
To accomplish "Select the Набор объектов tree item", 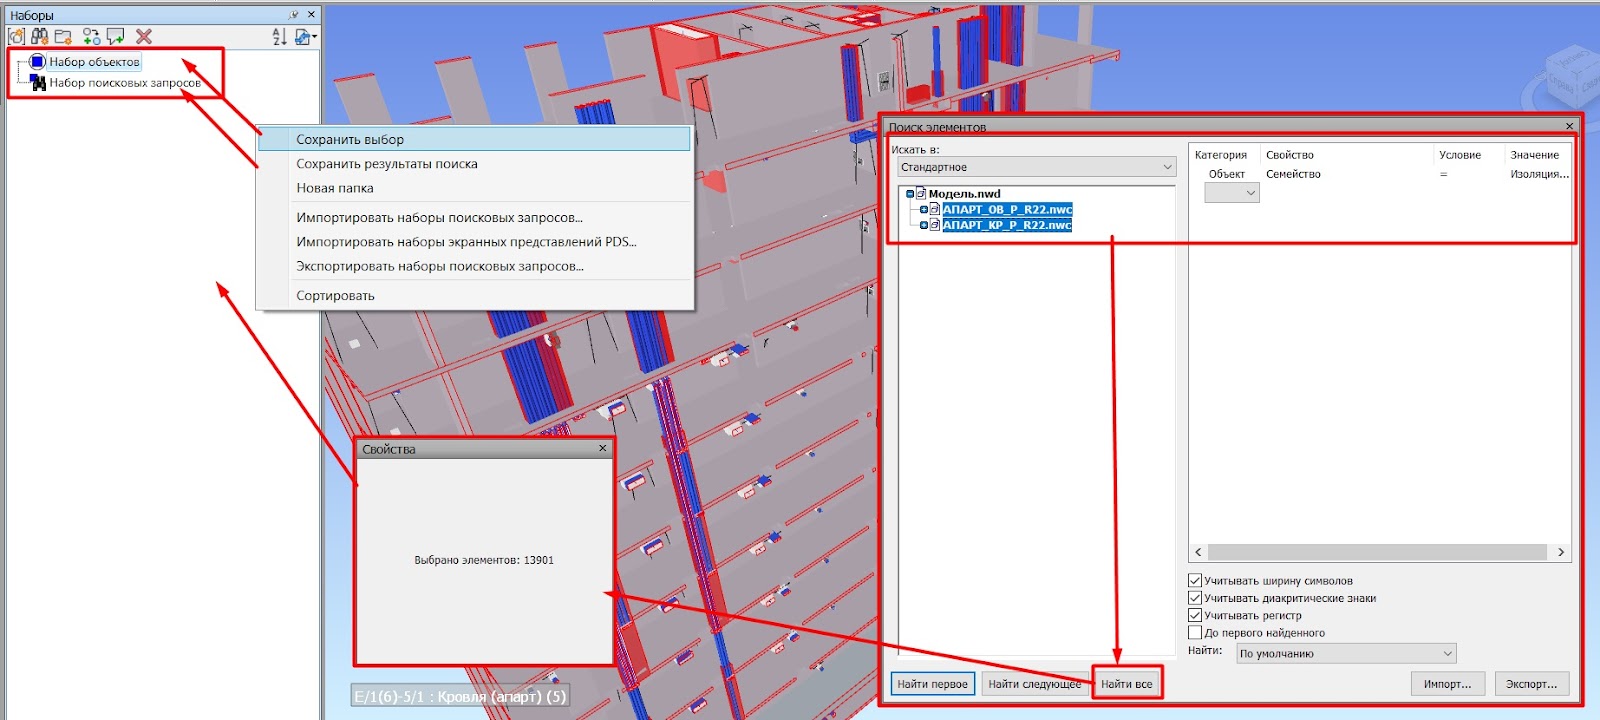I will 95,62.
